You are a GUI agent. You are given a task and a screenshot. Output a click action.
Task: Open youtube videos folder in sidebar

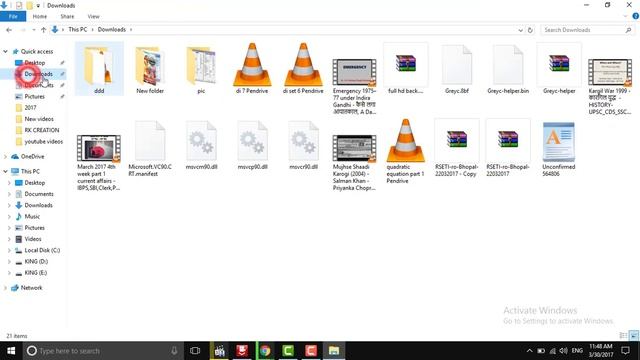(x=43, y=142)
